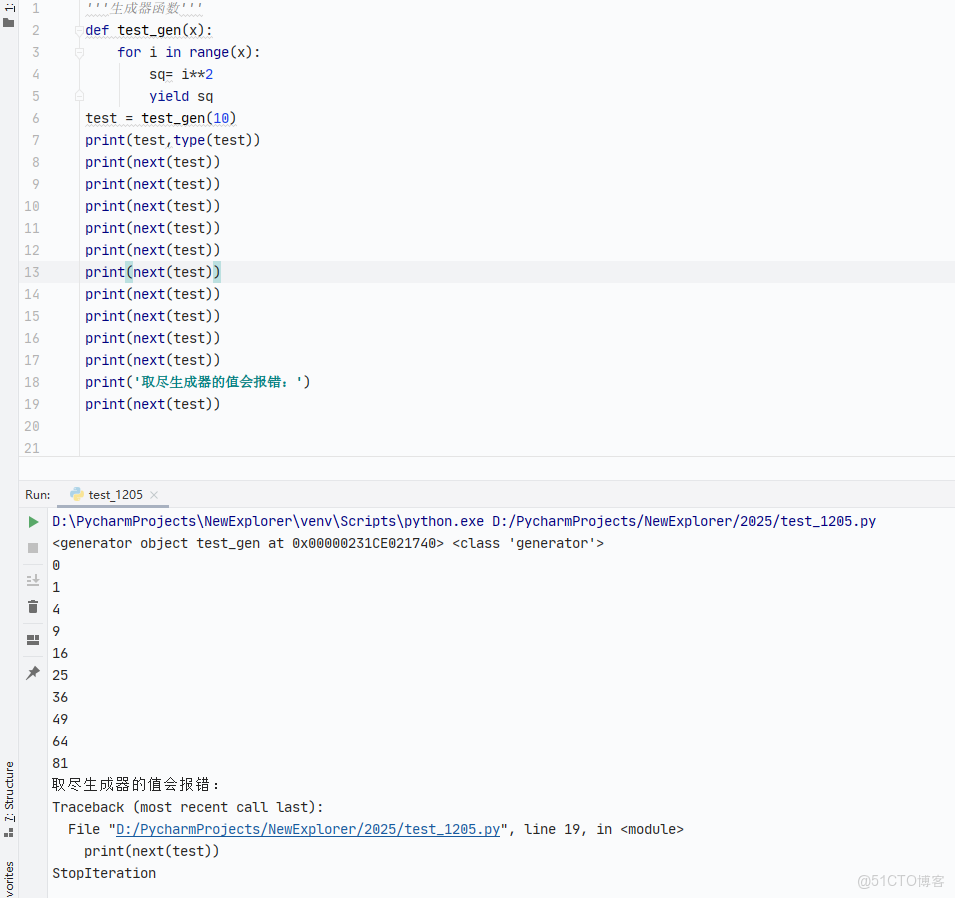Click the line 6 test_gen(10) call

[188, 118]
